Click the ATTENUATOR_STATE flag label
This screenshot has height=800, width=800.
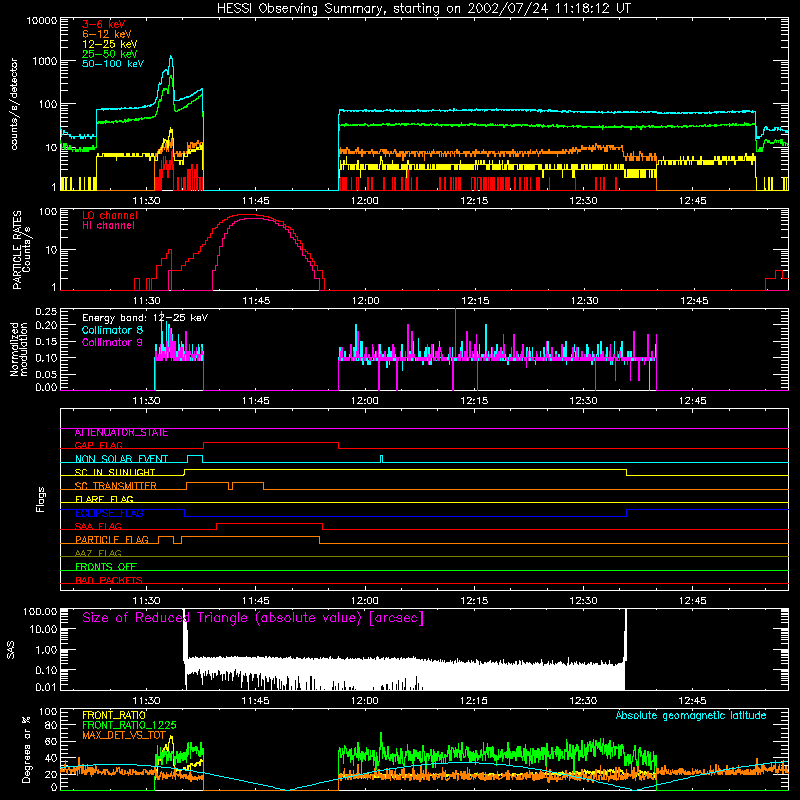(121, 432)
